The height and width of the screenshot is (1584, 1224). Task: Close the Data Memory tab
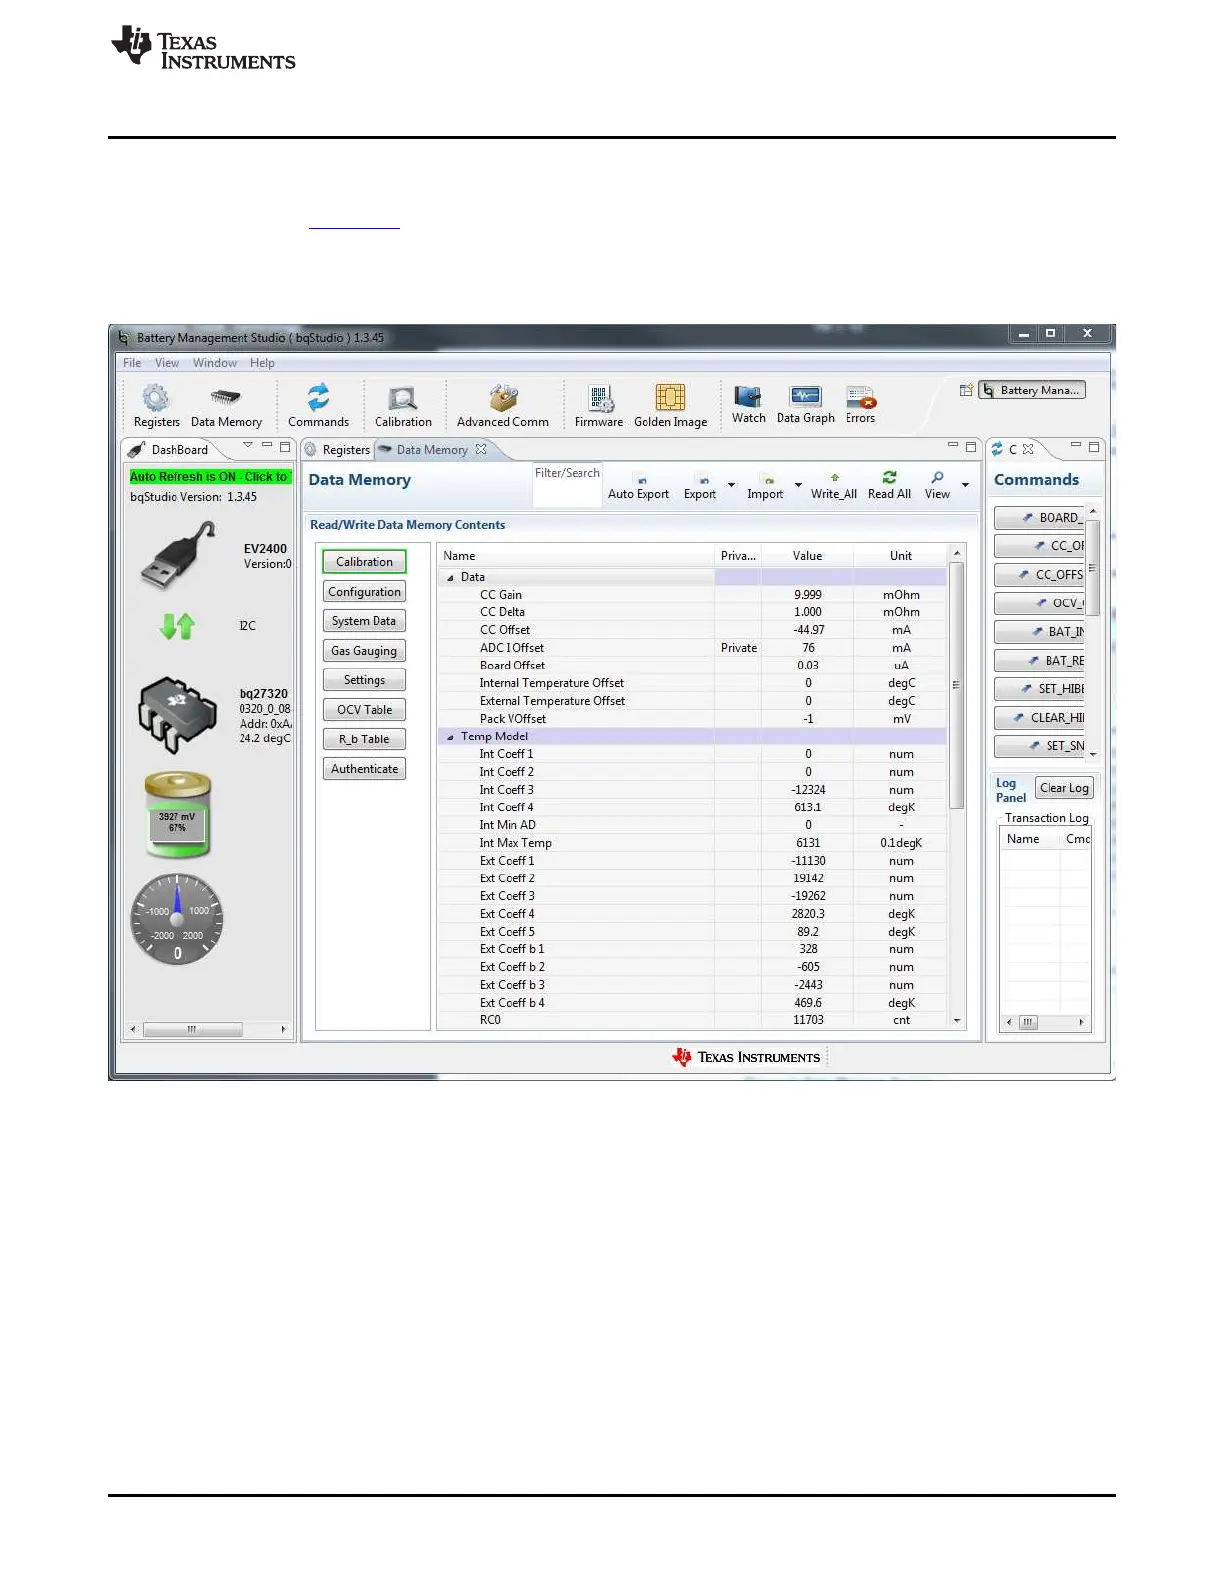click(481, 449)
